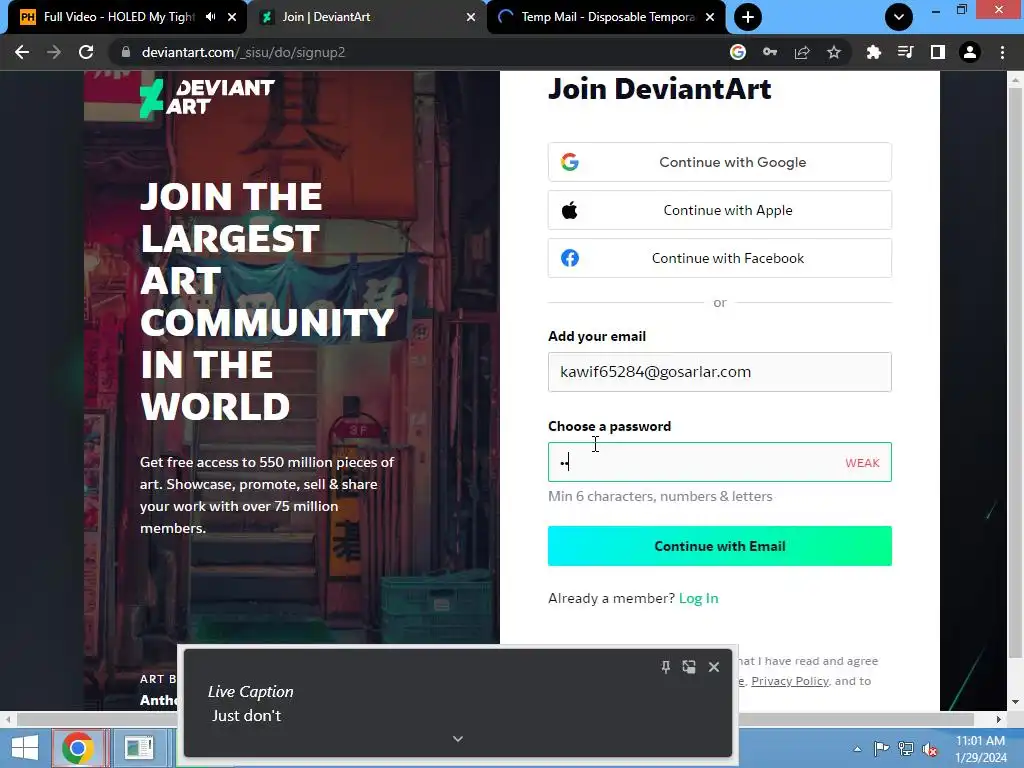Open the Windows Start menu

25,748
